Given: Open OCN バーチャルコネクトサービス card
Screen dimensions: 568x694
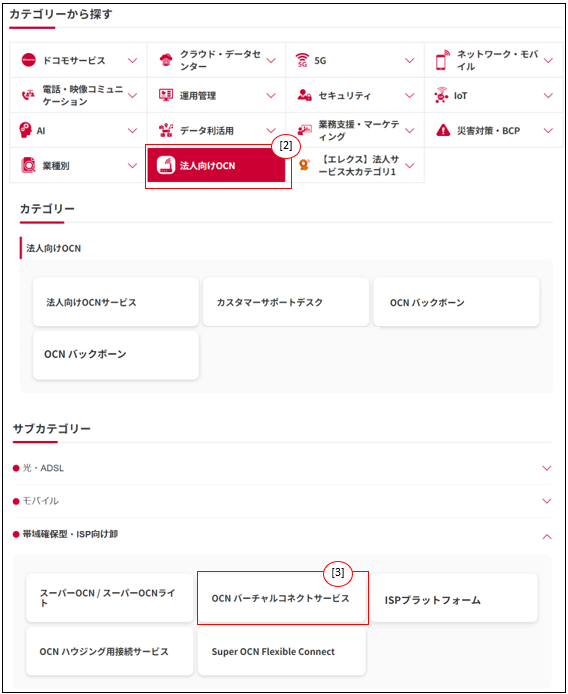Looking at the screenshot, I should (x=282, y=598).
